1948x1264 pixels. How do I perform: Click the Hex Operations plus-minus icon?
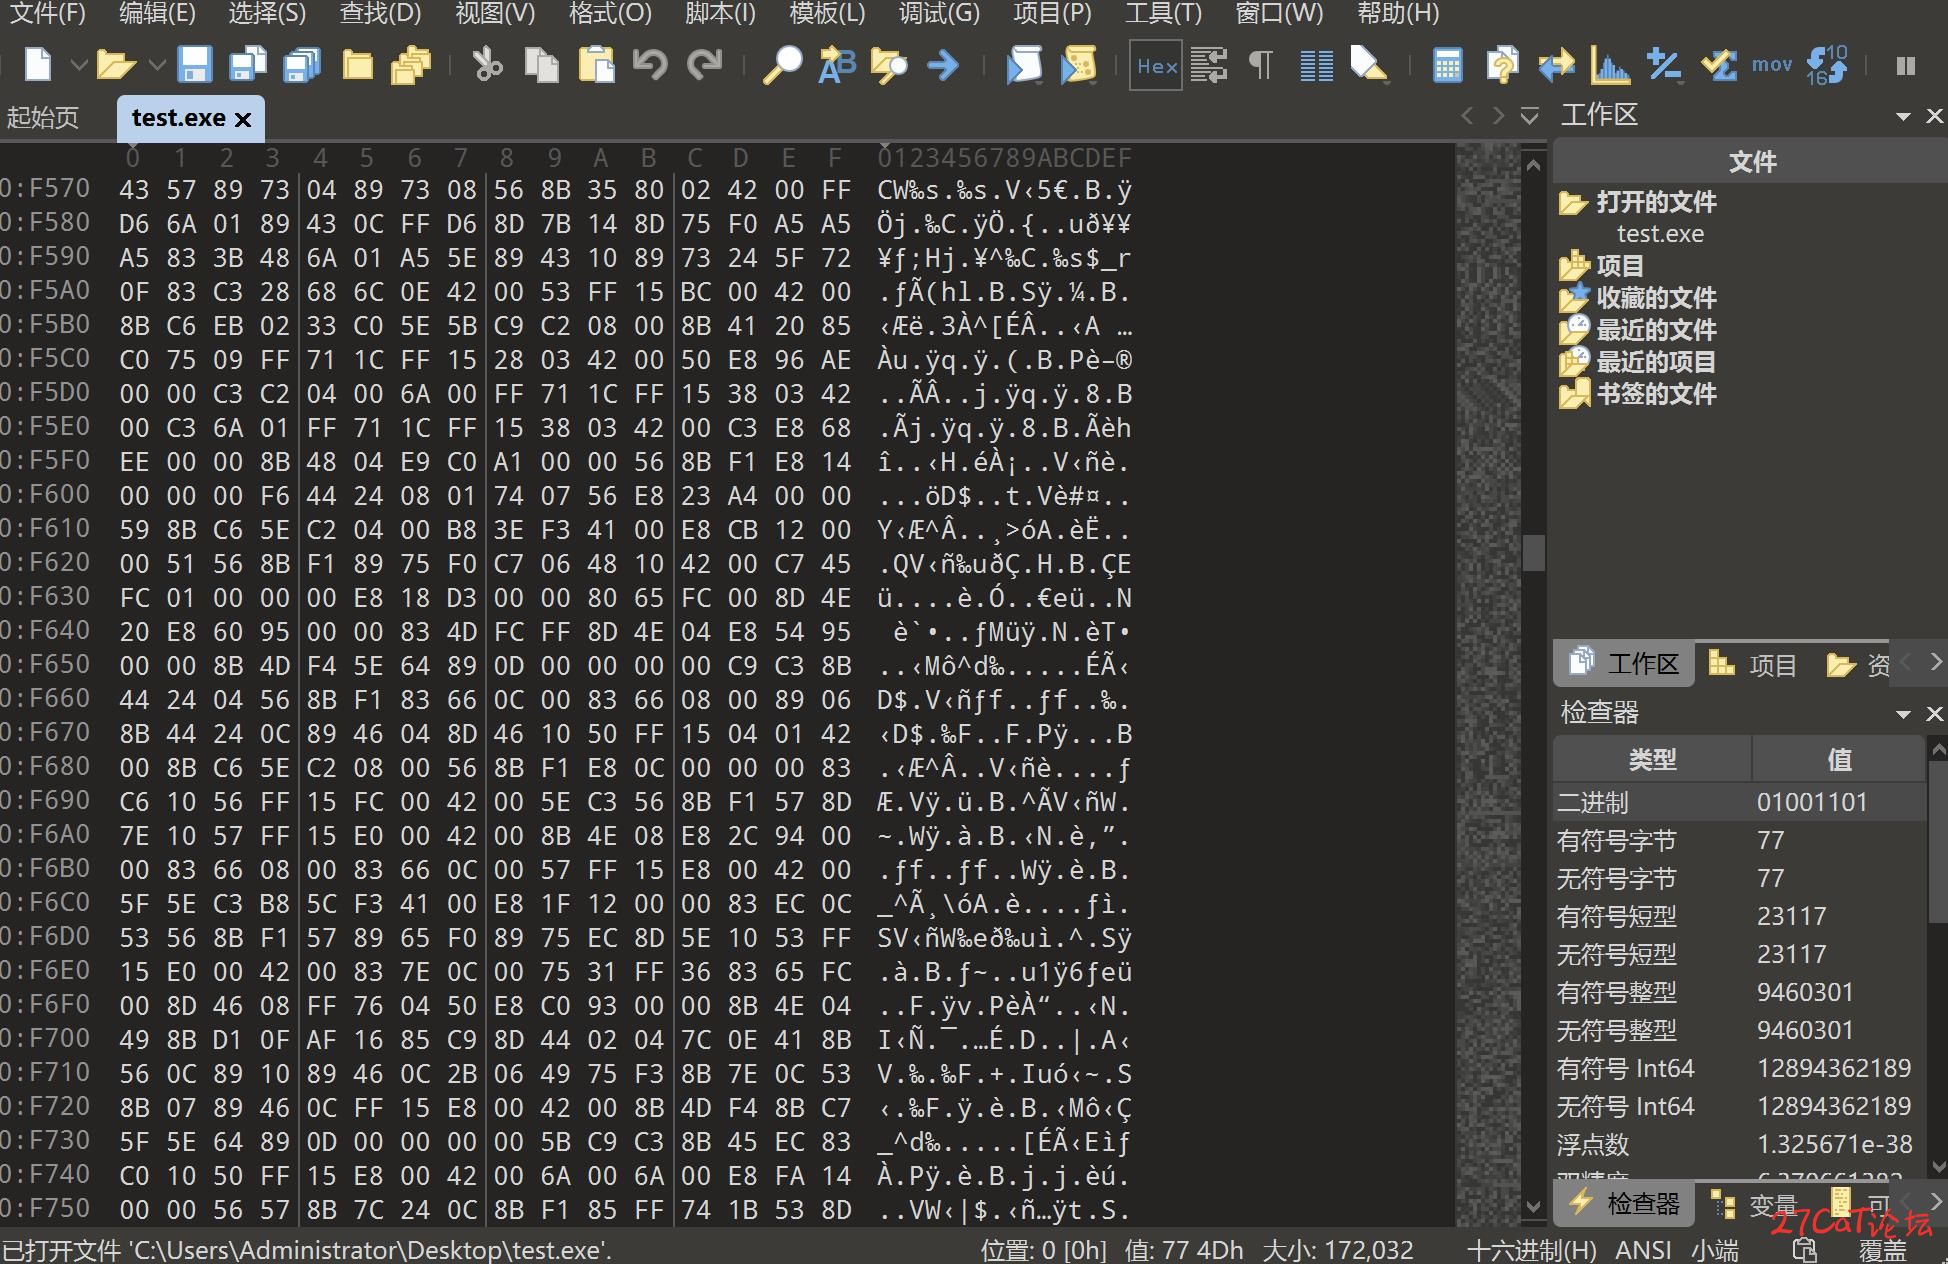coord(1664,66)
